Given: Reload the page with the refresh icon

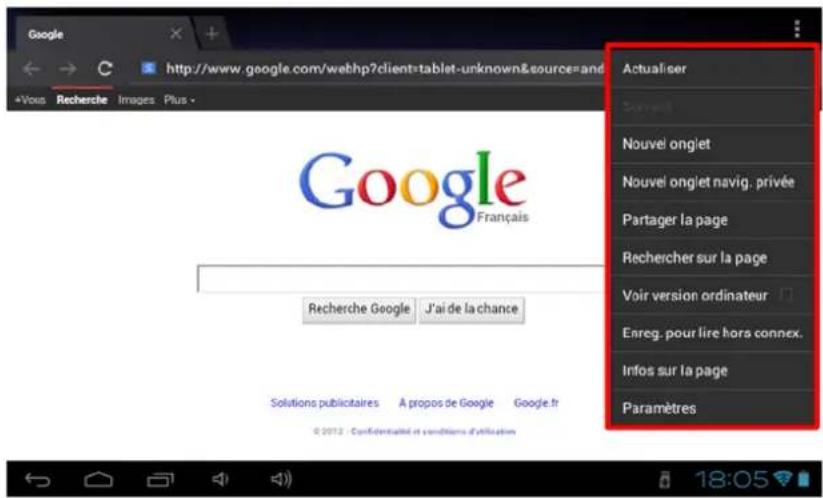Looking at the screenshot, I should (105, 68).
